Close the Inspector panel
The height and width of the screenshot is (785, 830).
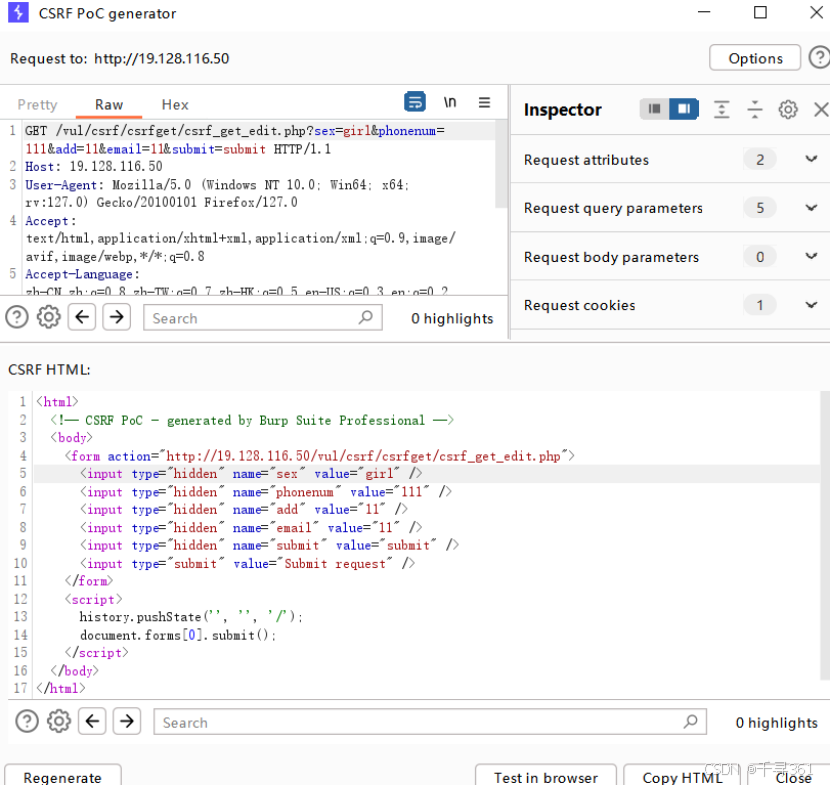820,110
